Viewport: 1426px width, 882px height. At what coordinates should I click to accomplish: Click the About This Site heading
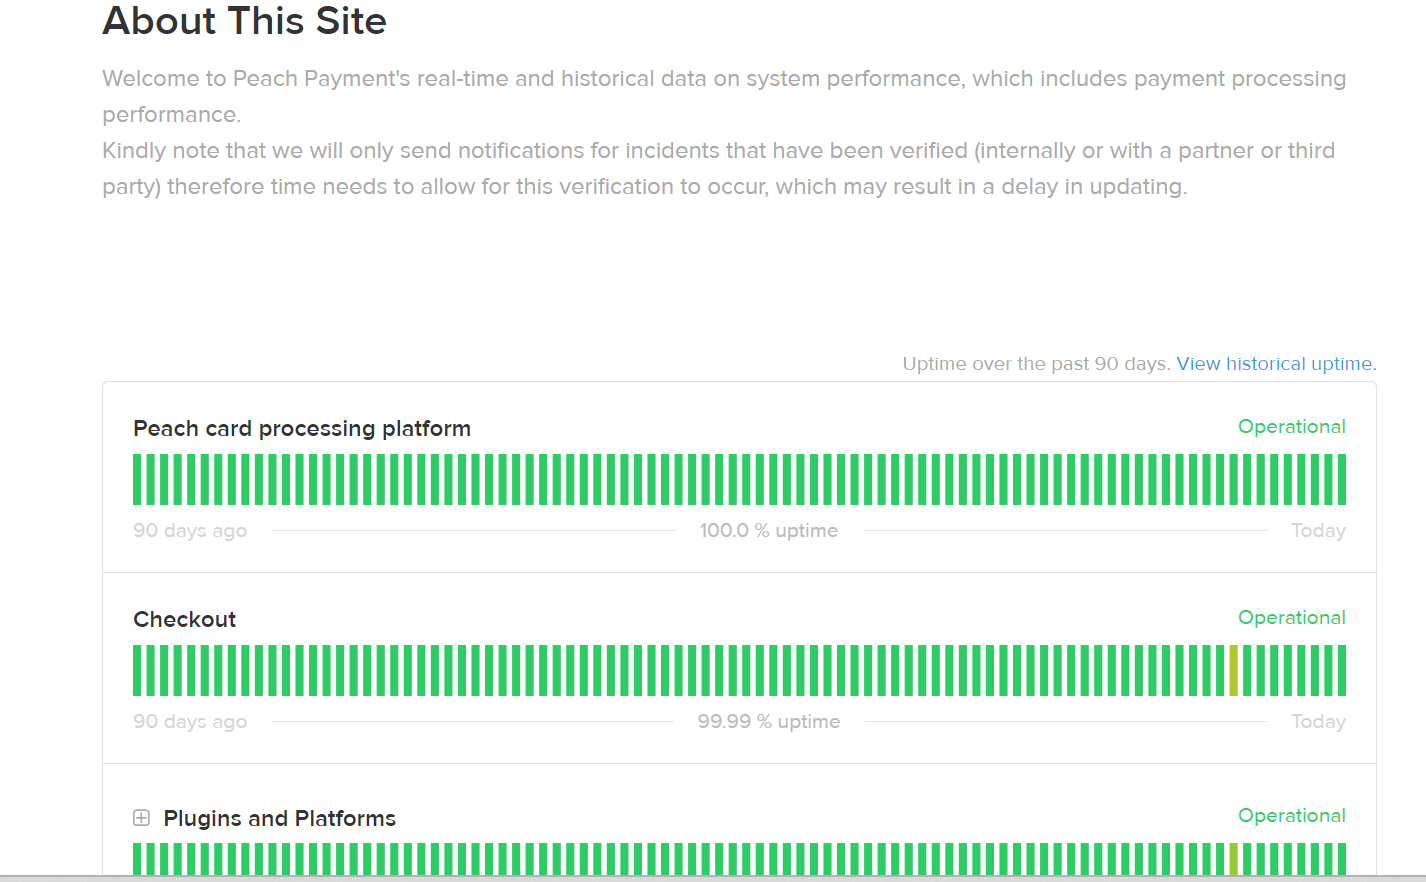pyautogui.click(x=245, y=21)
